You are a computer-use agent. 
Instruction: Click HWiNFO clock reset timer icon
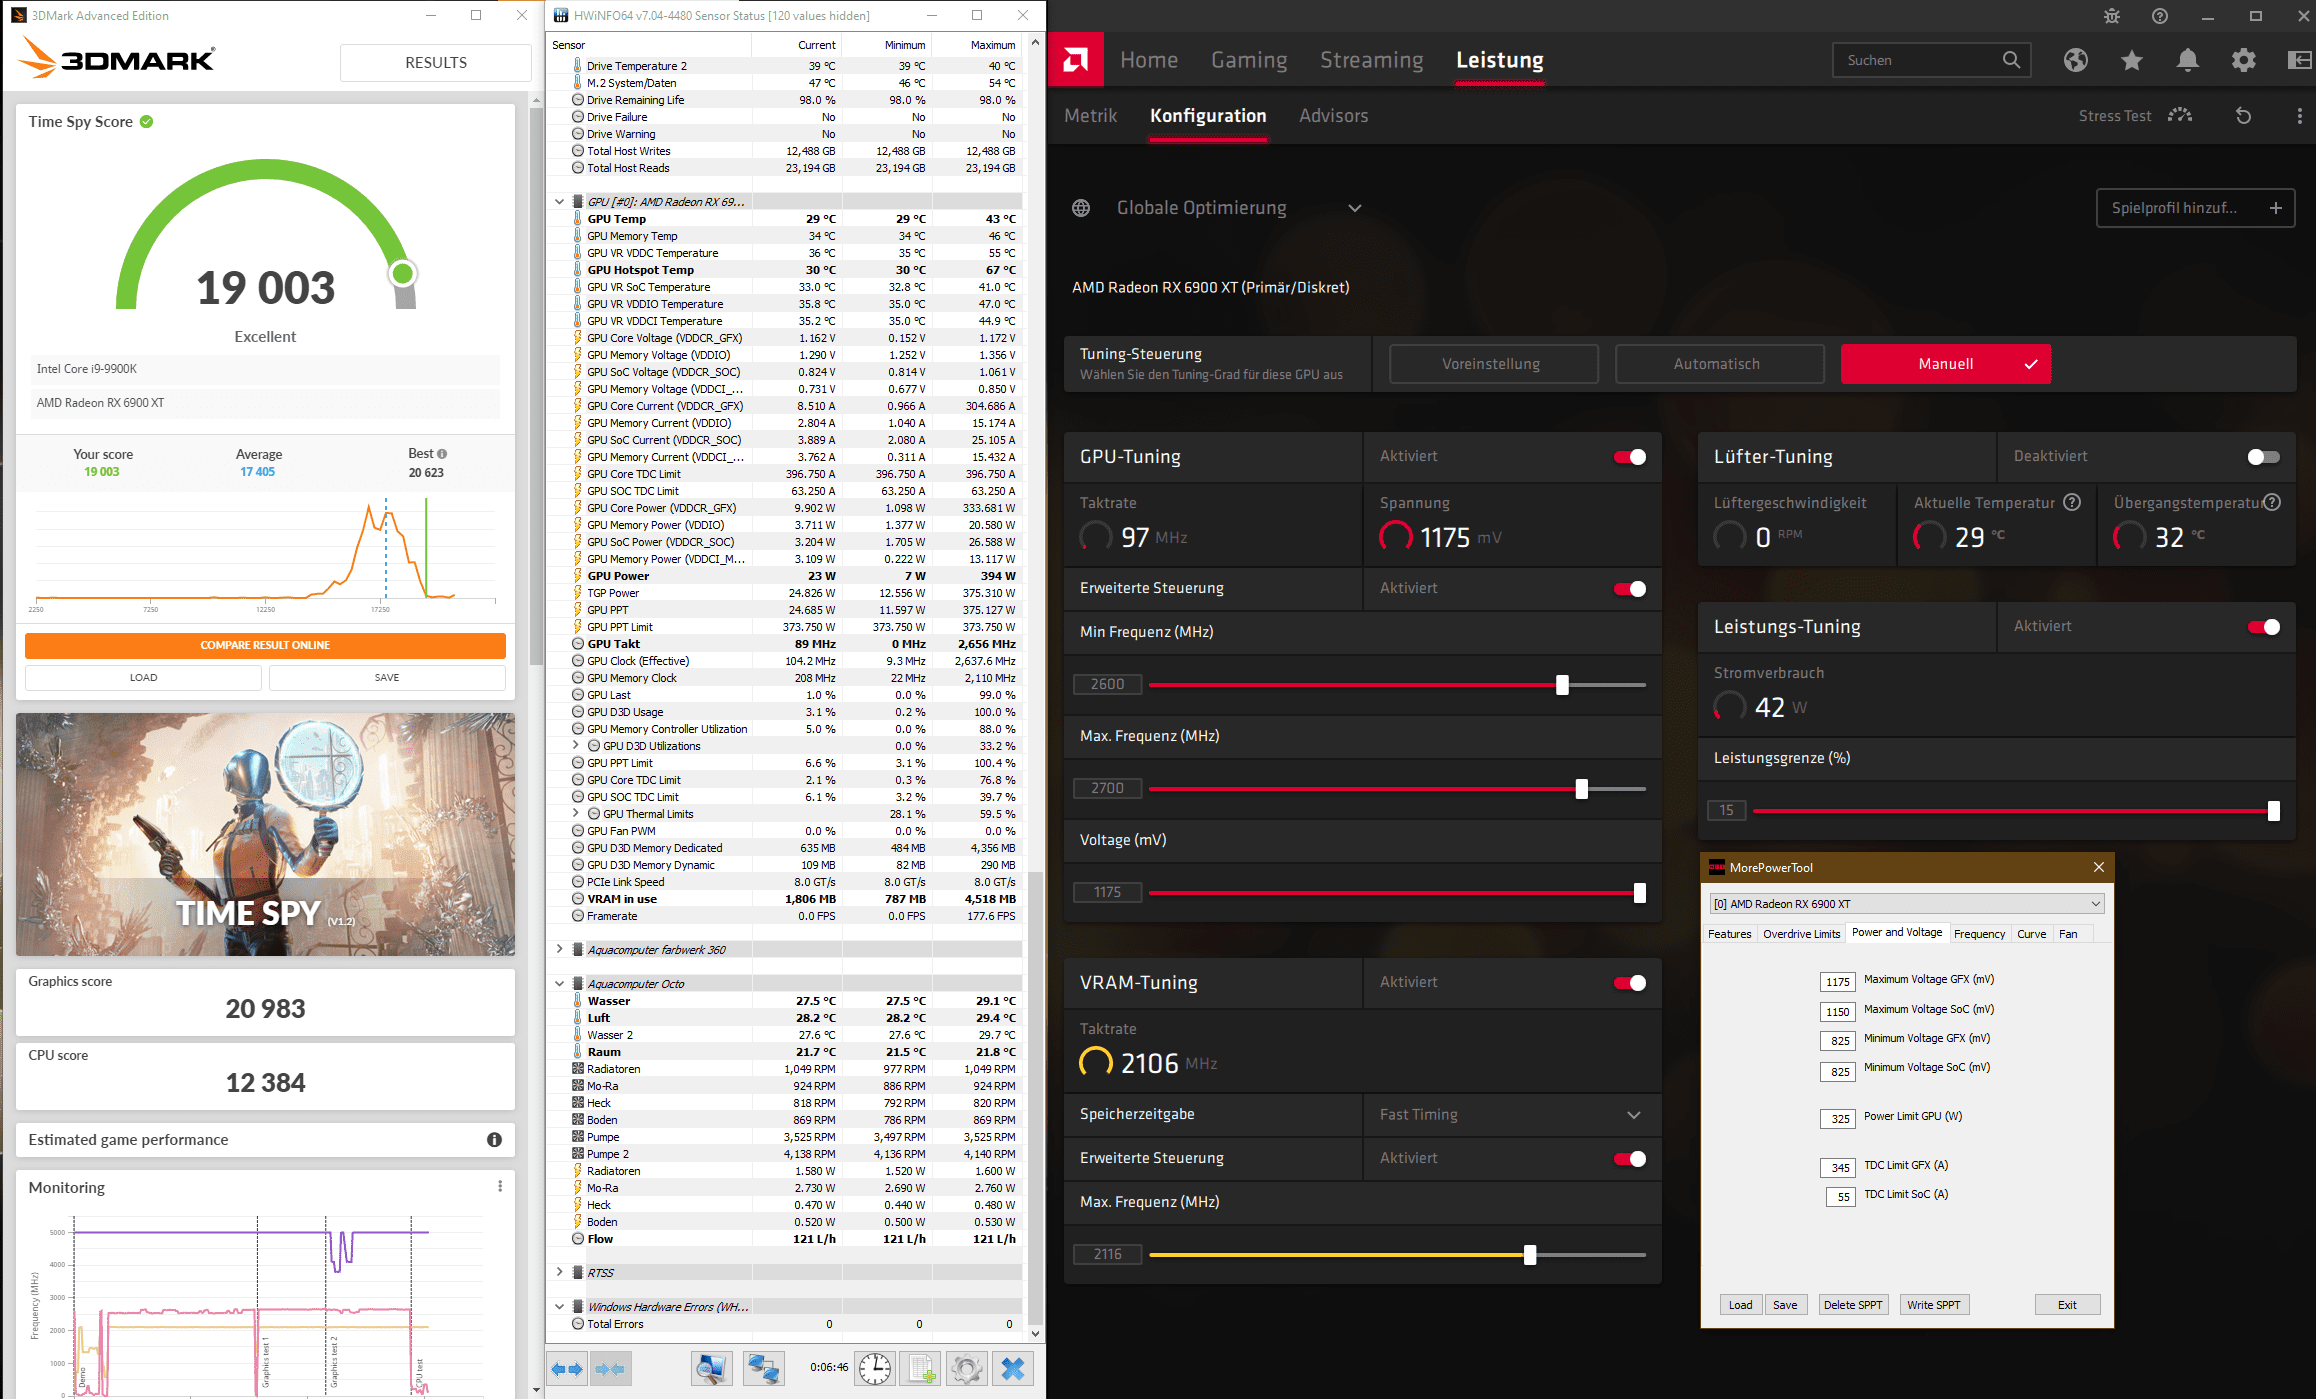click(875, 1368)
